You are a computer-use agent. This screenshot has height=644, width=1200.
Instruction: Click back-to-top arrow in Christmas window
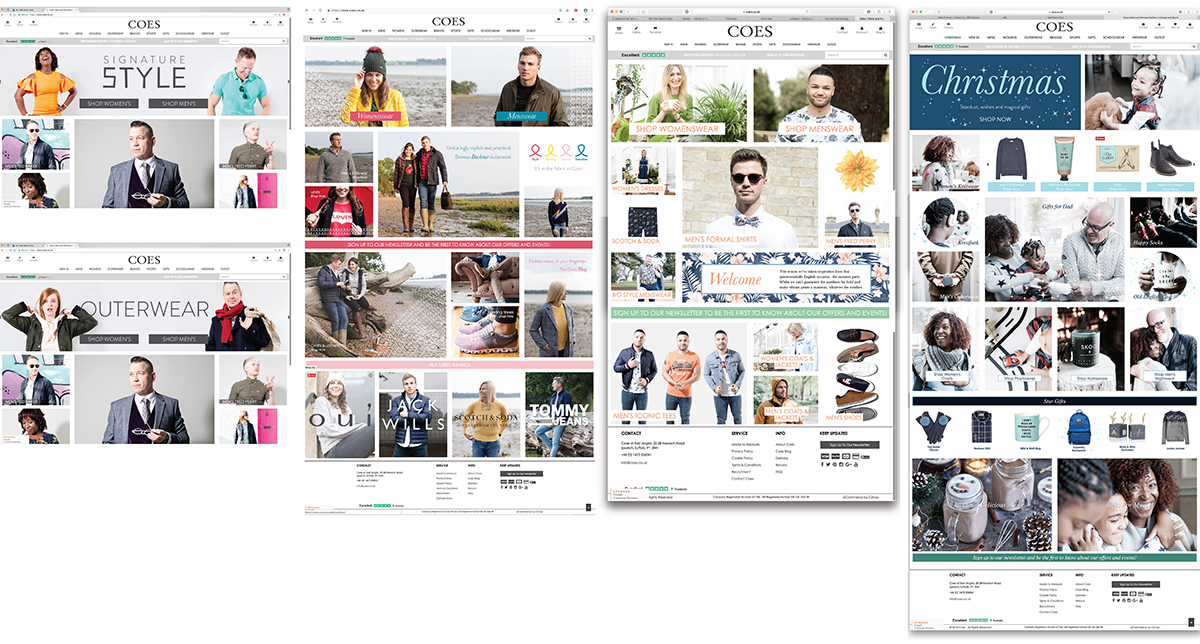[x=1191, y=622]
